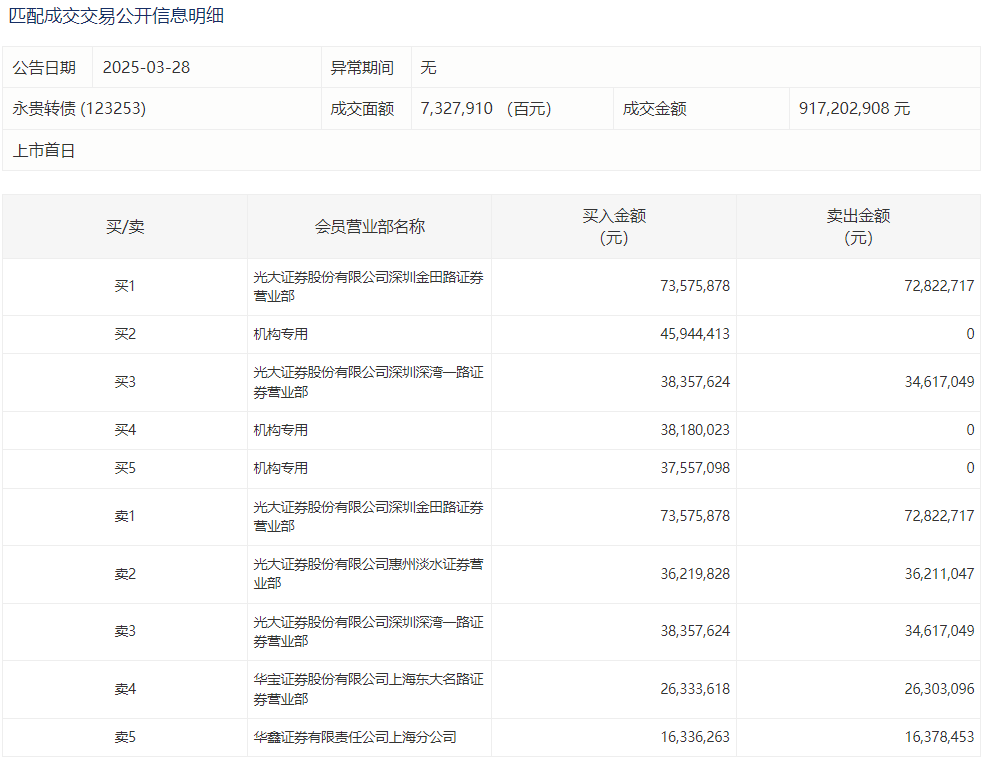Click the 永贵转债 (123253) bond name
The width and height of the screenshot is (988, 763).
coord(79,109)
